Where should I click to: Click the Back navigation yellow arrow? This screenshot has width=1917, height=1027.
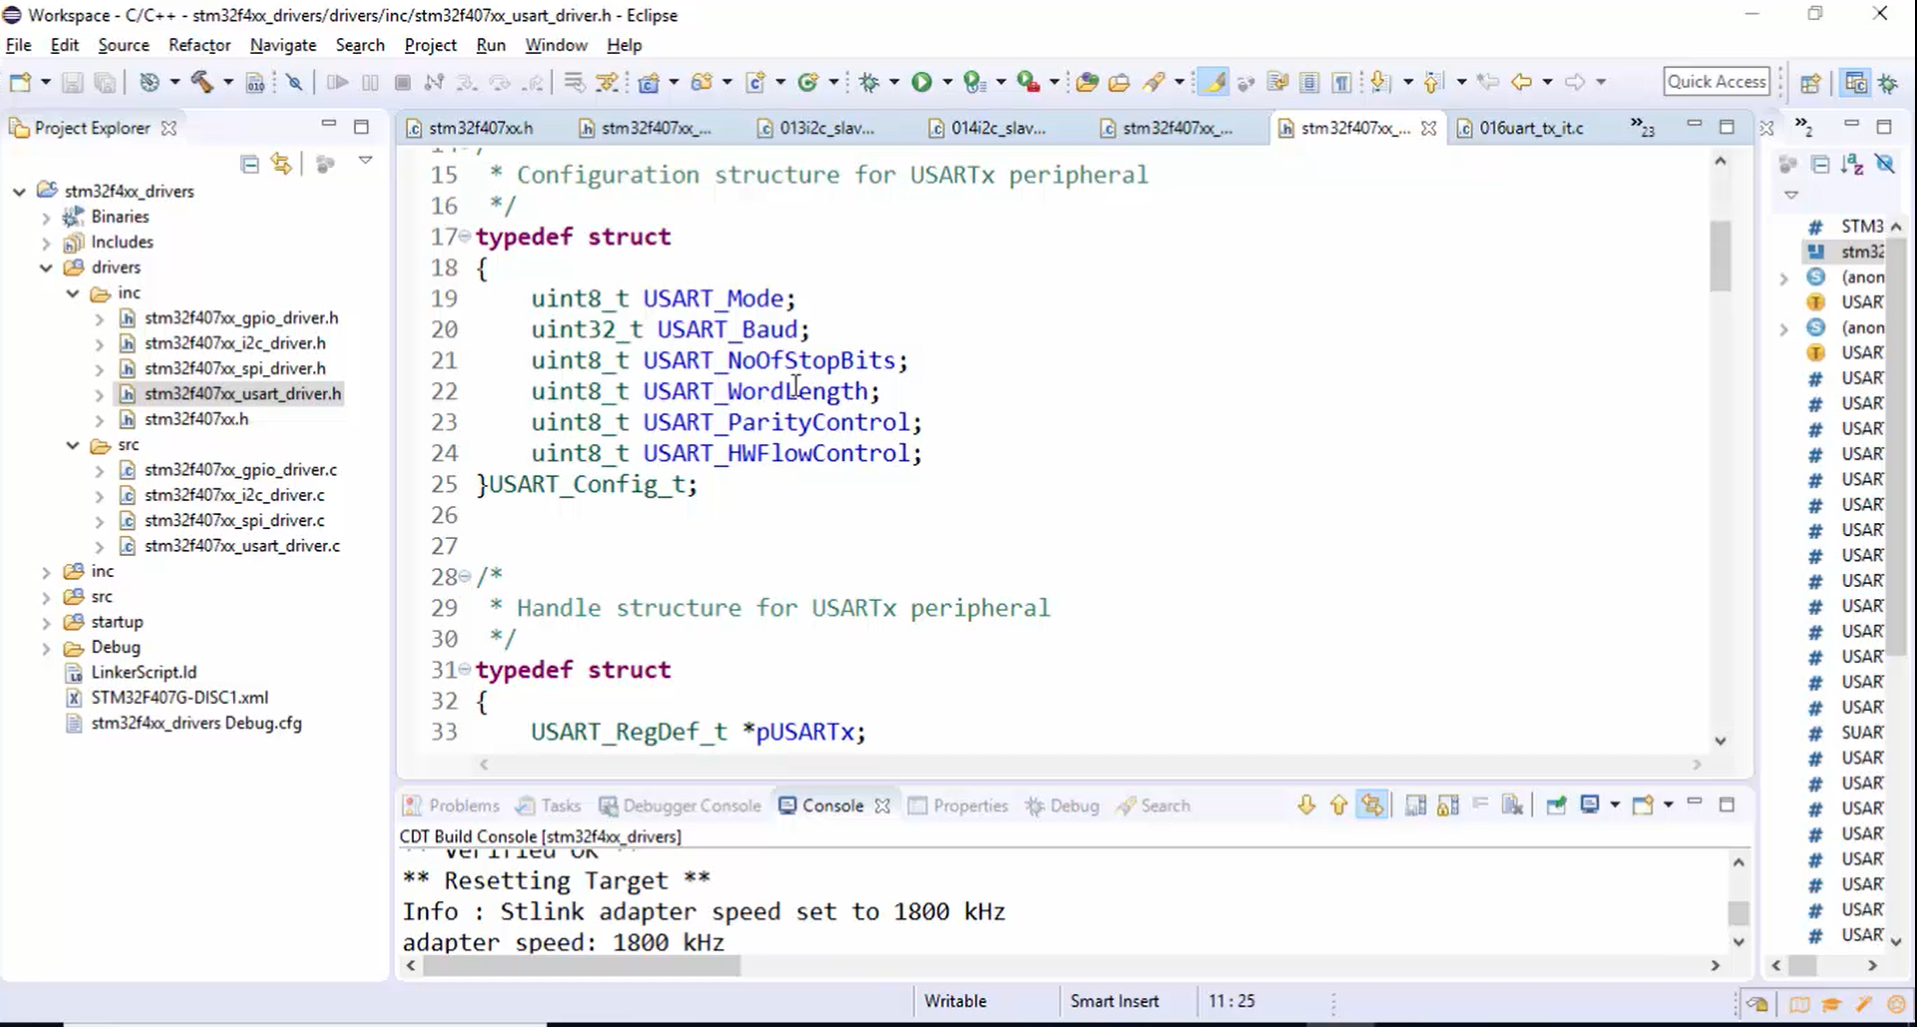click(1521, 82)
